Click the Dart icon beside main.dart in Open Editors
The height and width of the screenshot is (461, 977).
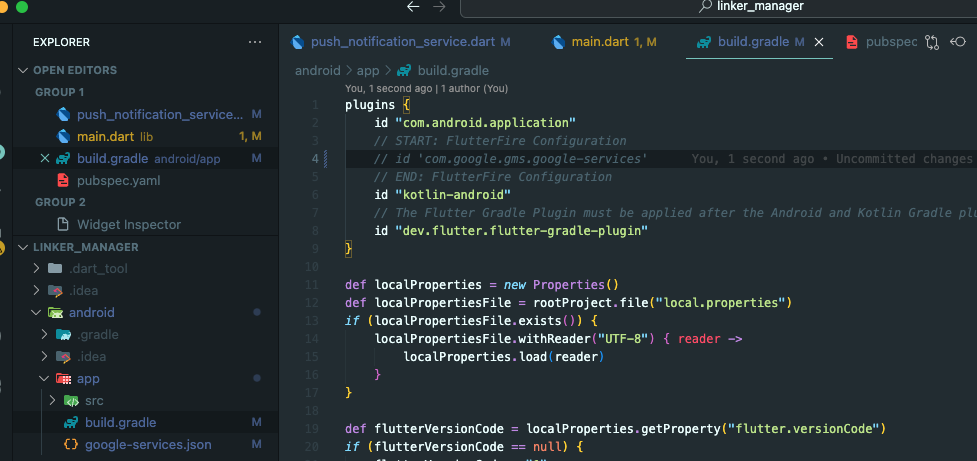[x=64, y=136]
